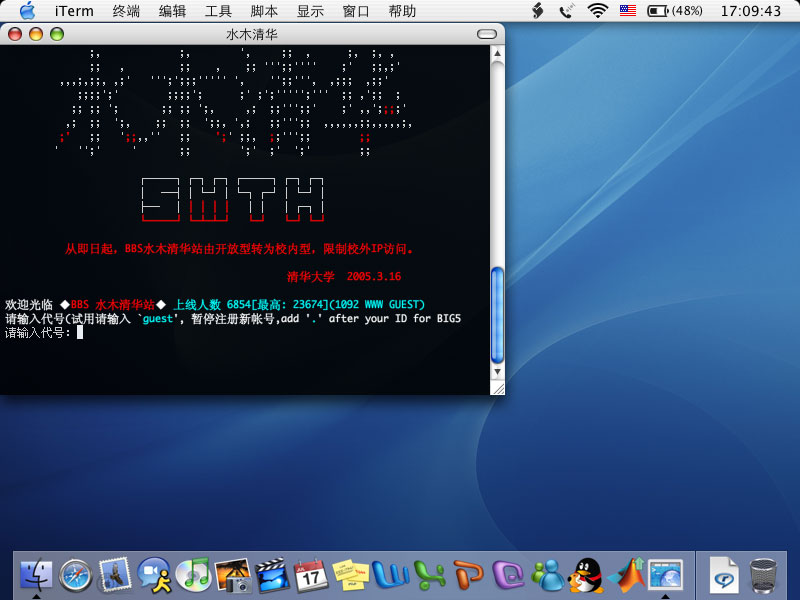This screenshot has height=600, width=800.
Task: Open the document icon beside Trash
Action: click(x=723, y=576)
